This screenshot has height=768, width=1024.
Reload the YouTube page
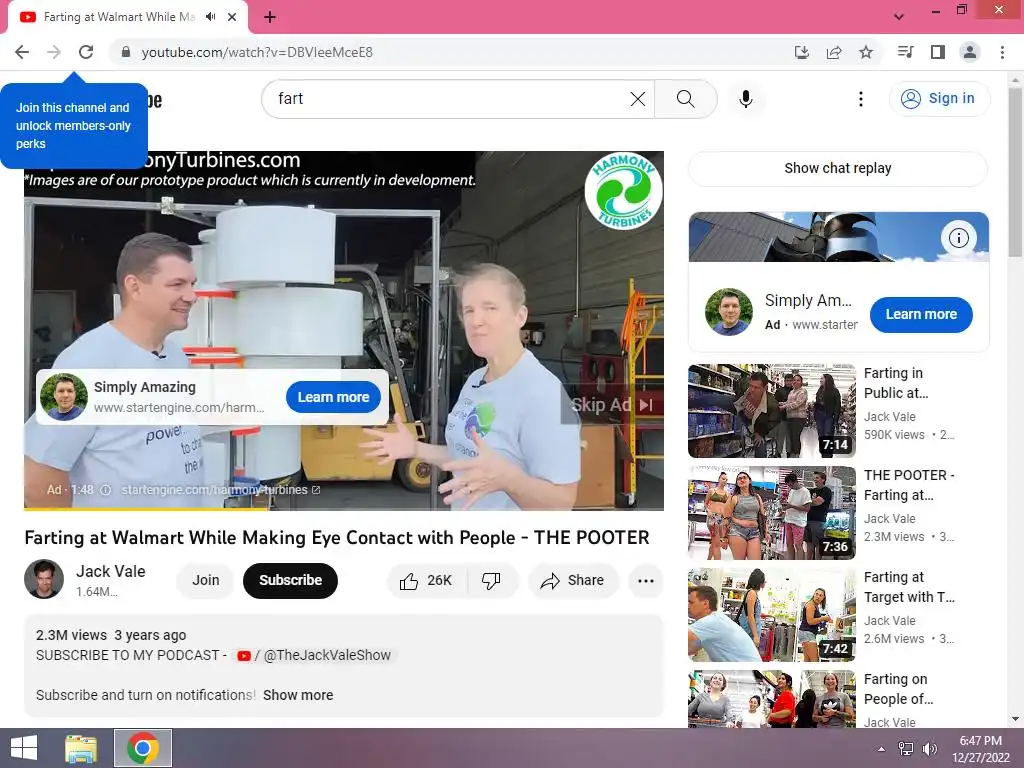pos(86,52)
